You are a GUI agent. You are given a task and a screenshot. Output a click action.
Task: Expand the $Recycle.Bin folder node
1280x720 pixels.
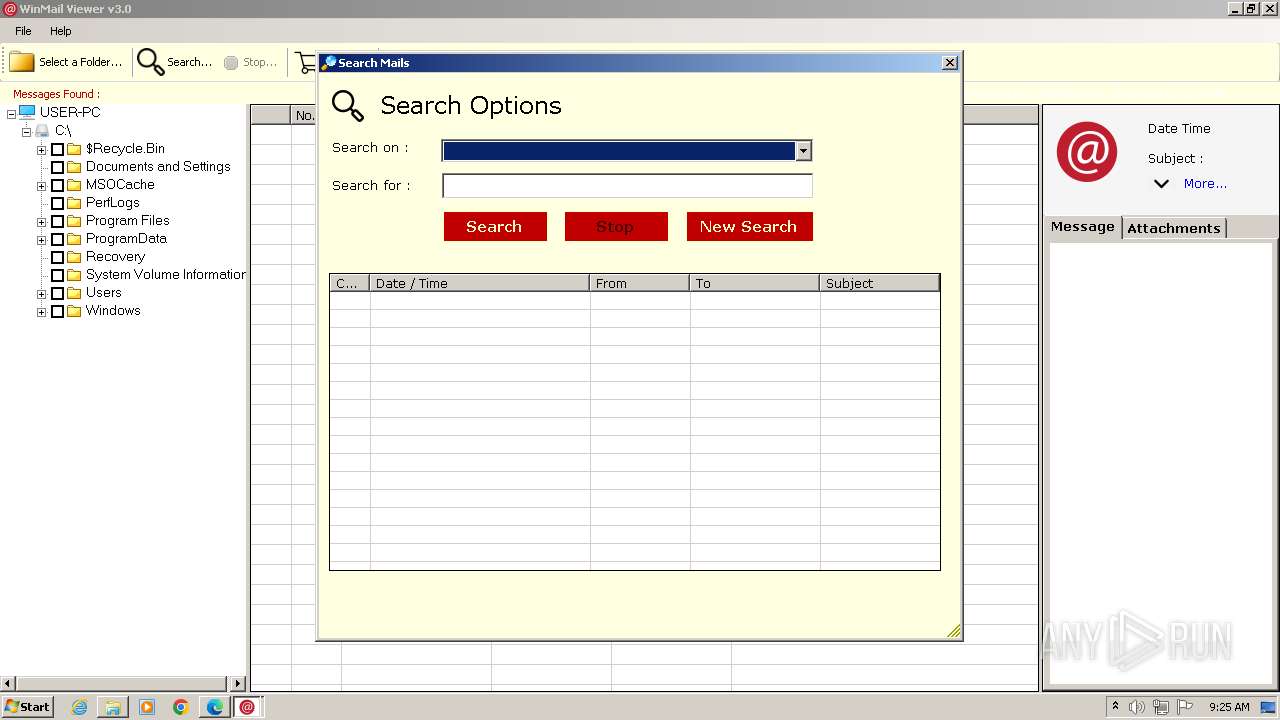coord(41,150)
